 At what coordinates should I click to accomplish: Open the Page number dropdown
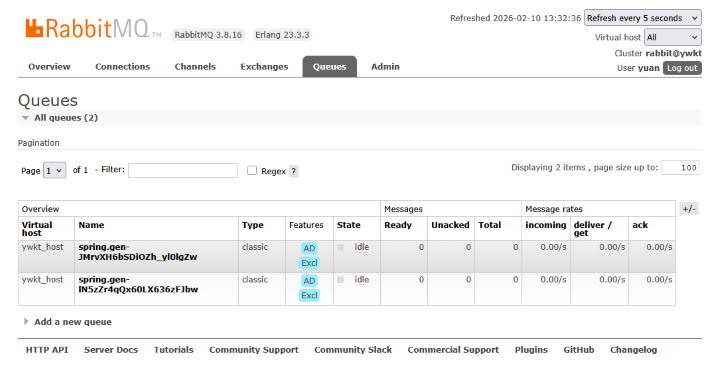[54, 170]
